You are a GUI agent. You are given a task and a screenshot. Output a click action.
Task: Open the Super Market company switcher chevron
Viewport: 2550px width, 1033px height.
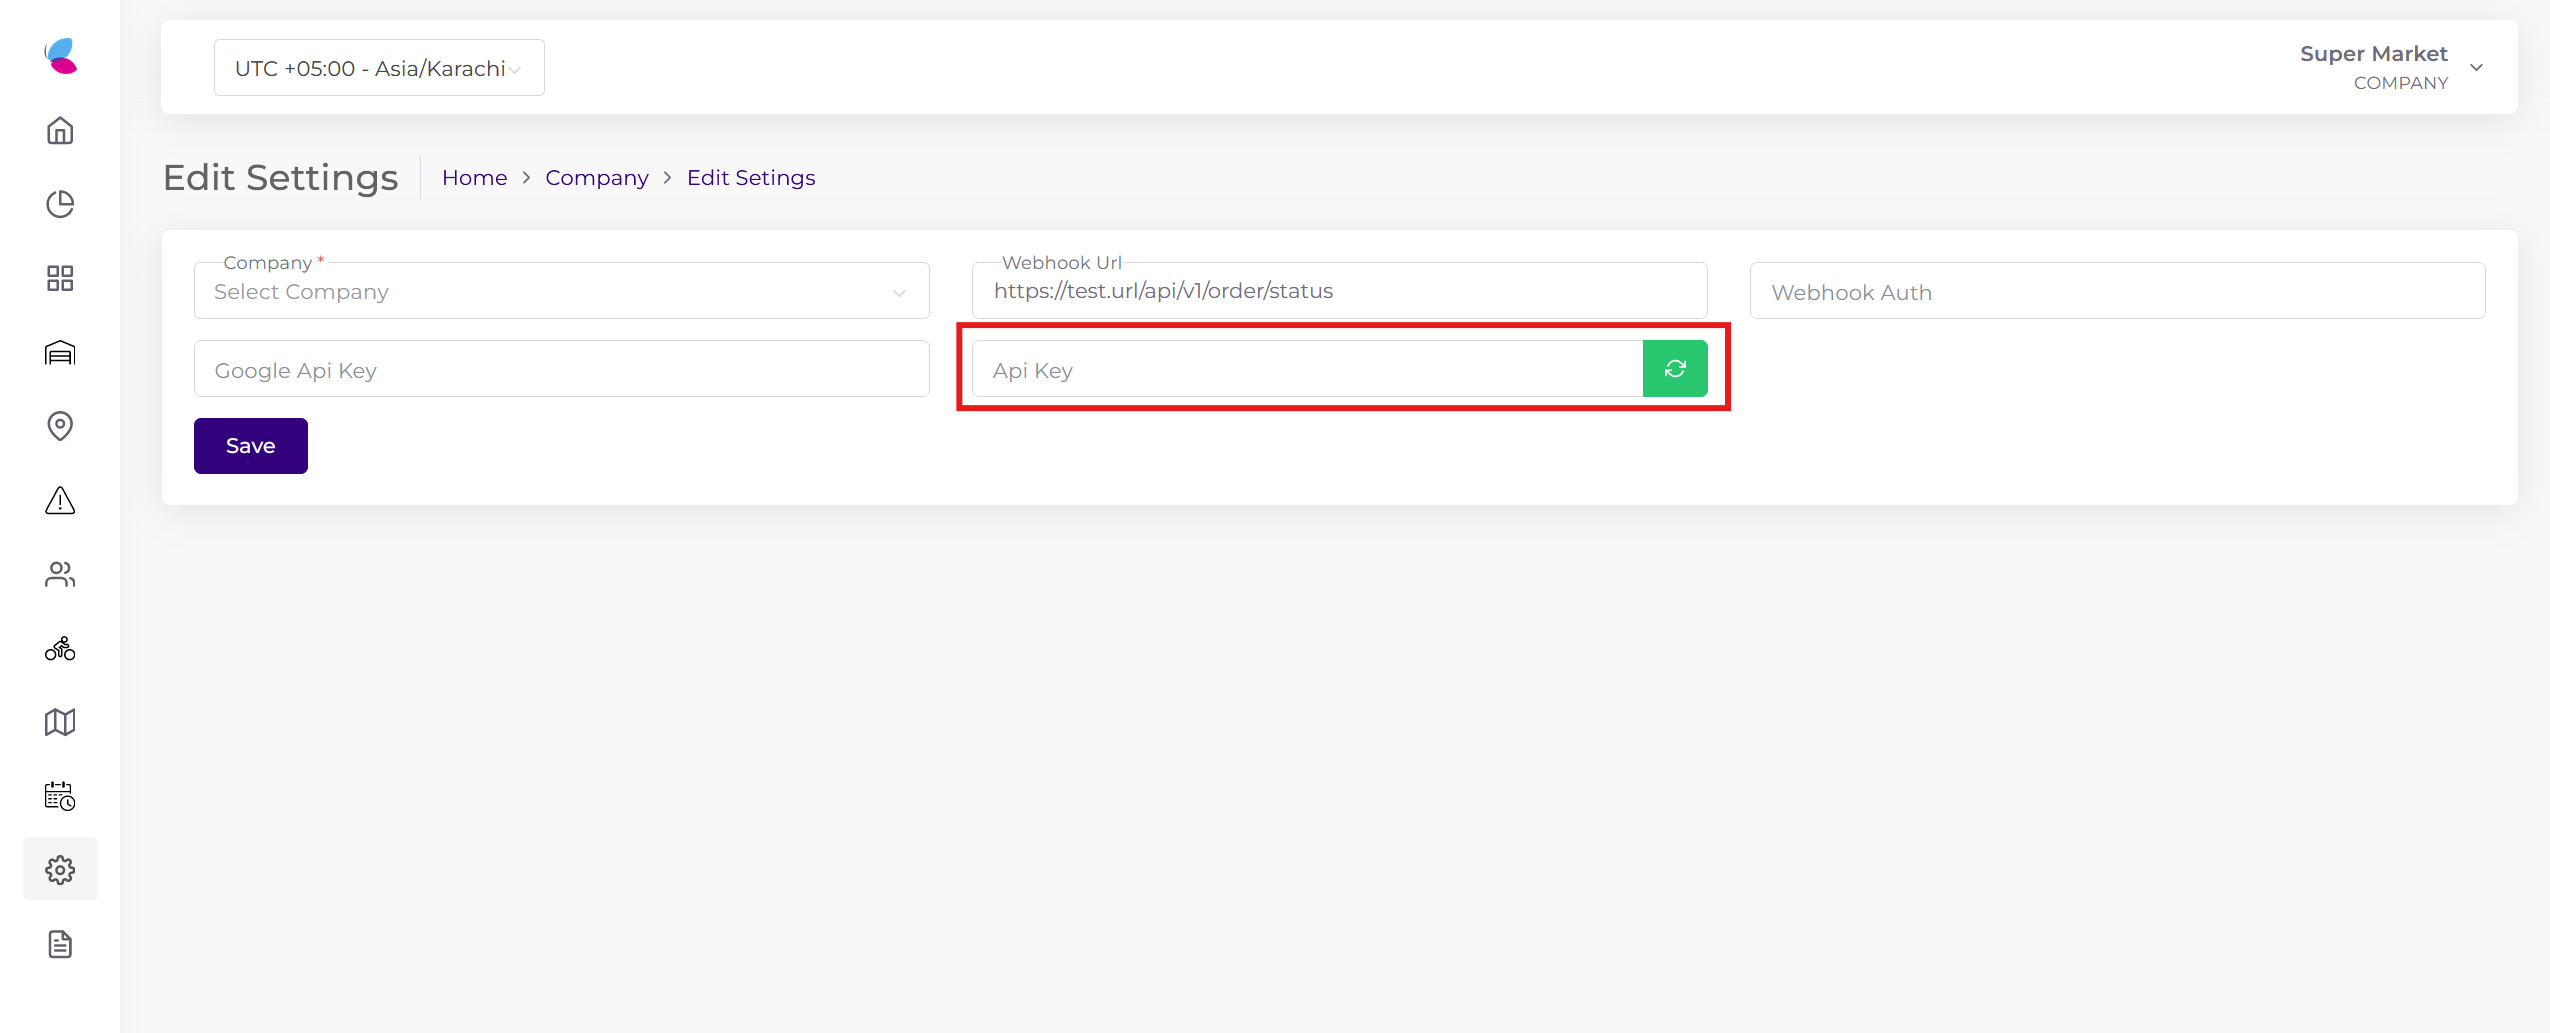2477,67
